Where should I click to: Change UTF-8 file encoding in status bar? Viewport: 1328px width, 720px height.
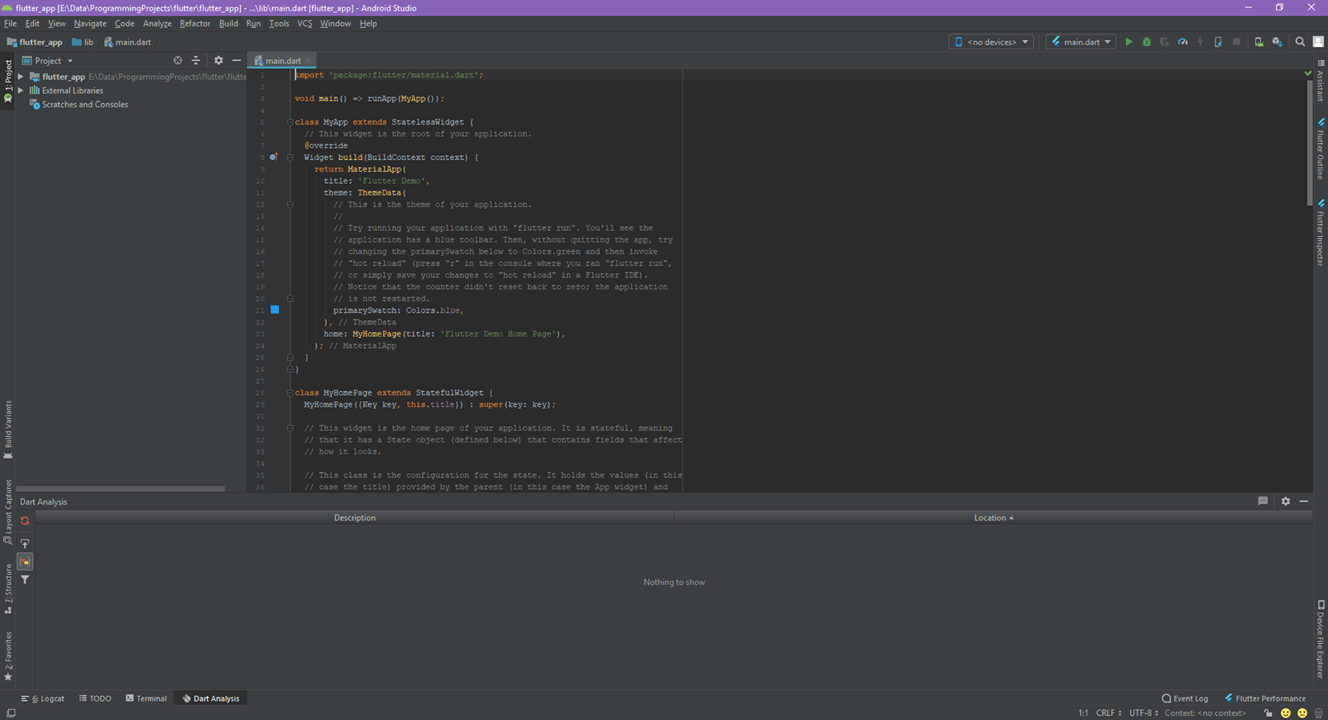pos(1143,713)
